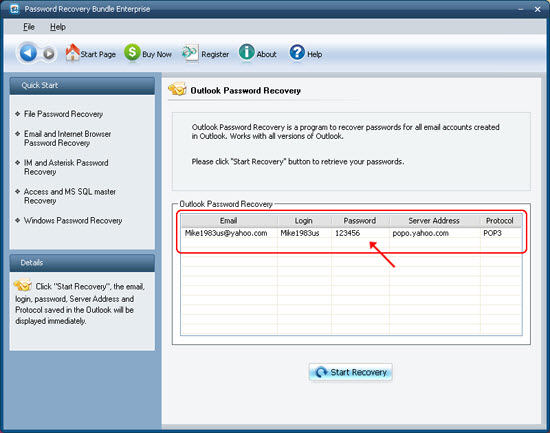Click the Quick Start panel header

pos(82,85)
